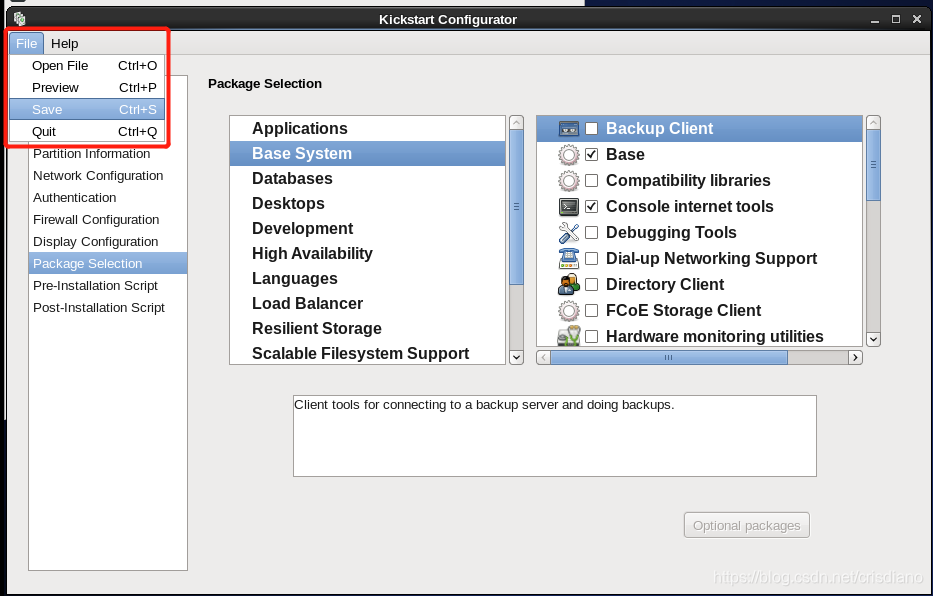Click package list horizontal scroll right arrow
The image size is (933, 596).
[855, 357]
